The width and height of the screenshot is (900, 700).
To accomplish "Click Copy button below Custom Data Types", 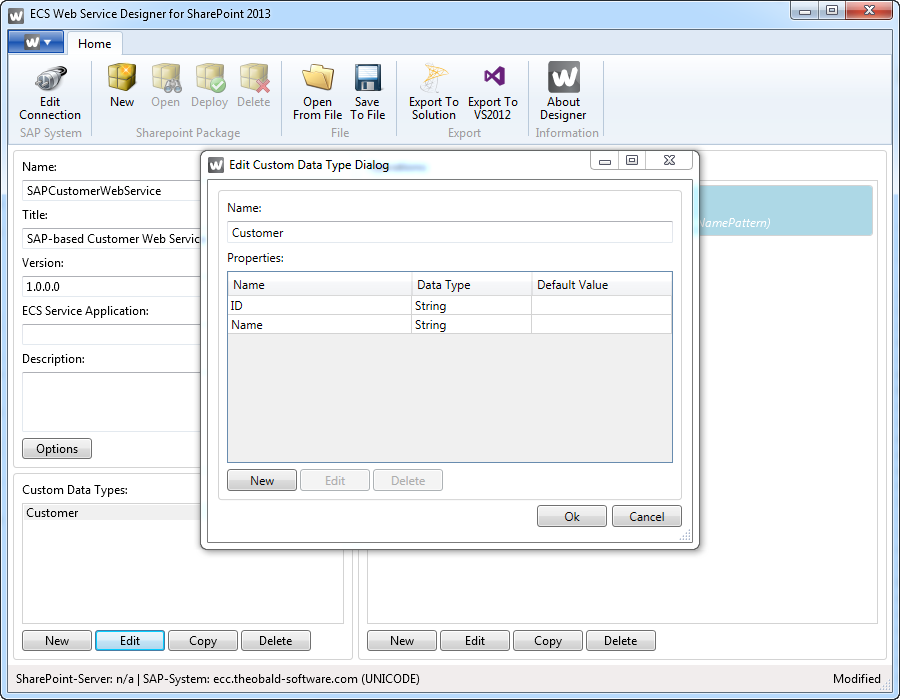I will pyautogui.click(x=203, y=641).
